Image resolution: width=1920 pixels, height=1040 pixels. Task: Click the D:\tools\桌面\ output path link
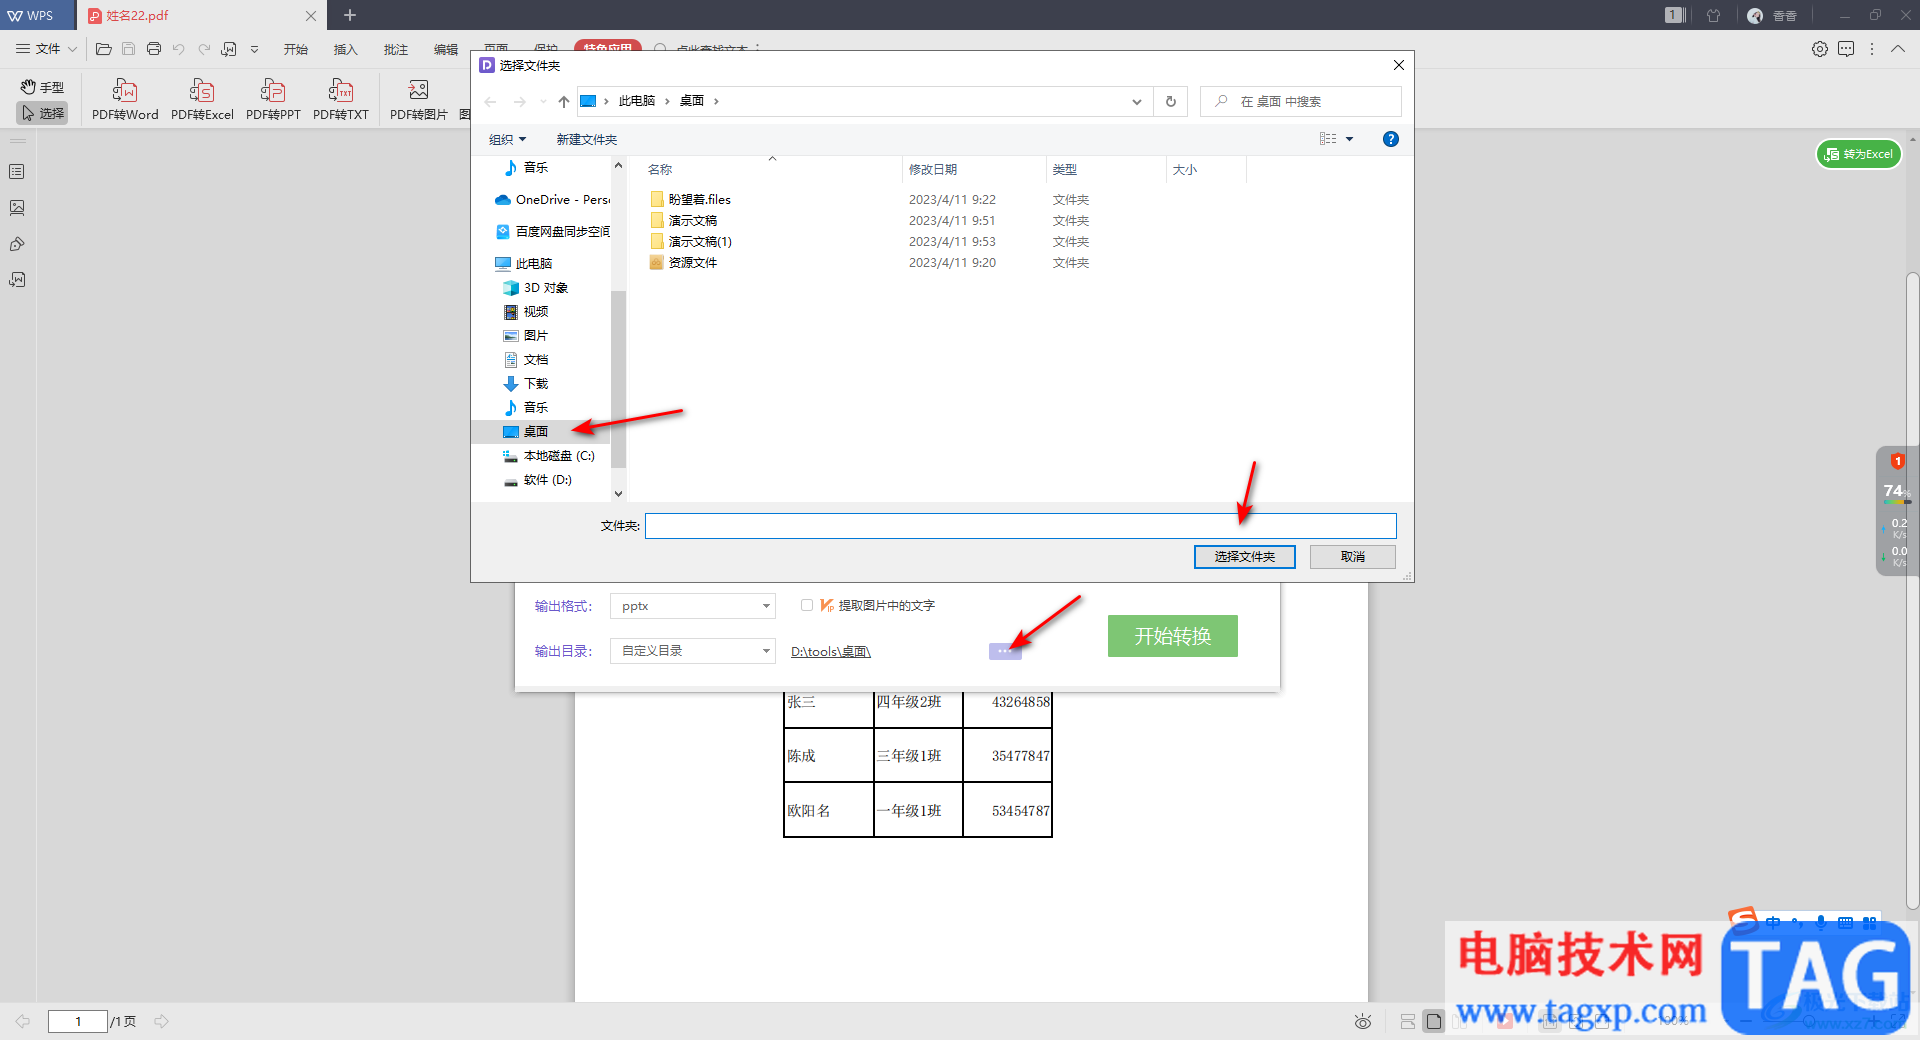[830, 651]
